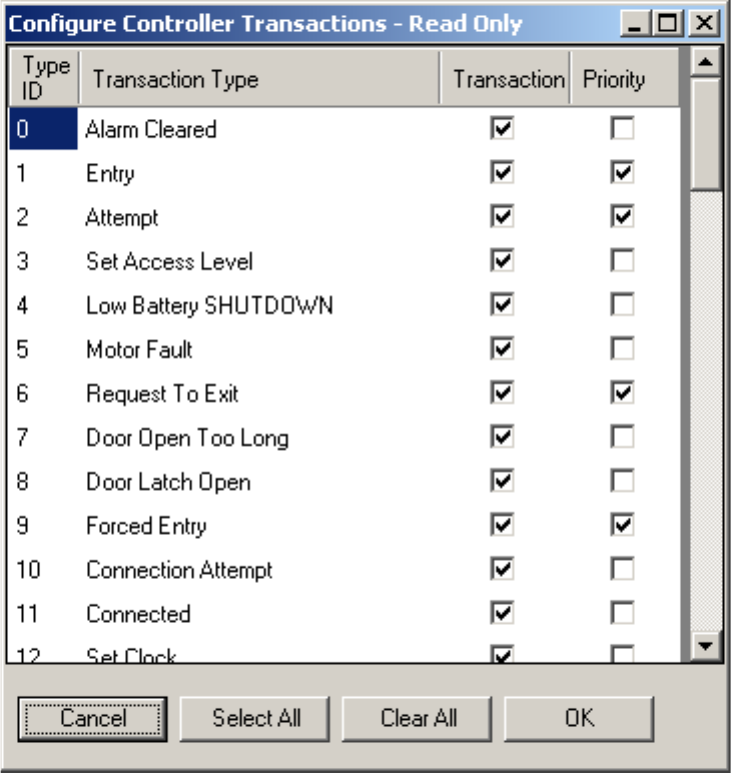Image resolution: width=731 pixels, height=773 pixels.
Task: Toggle Transaction for Door Open Too Long
Action: (502, 437)
